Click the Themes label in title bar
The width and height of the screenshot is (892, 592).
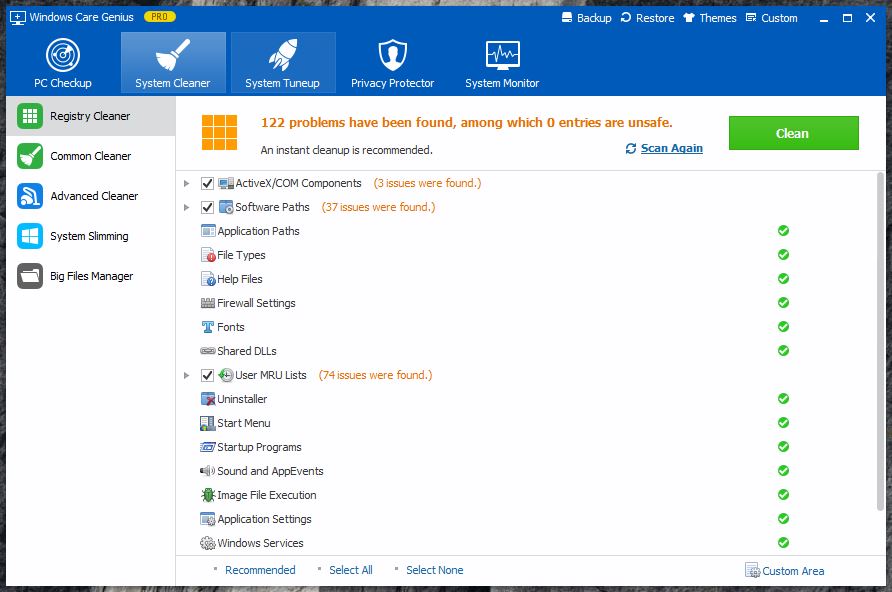pos(718,18)
